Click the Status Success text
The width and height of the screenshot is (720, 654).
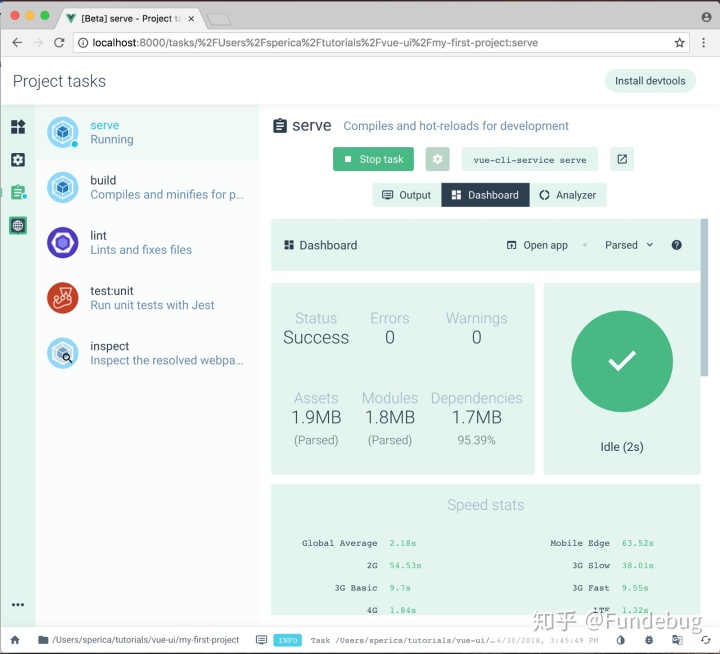tap(316, 337)
